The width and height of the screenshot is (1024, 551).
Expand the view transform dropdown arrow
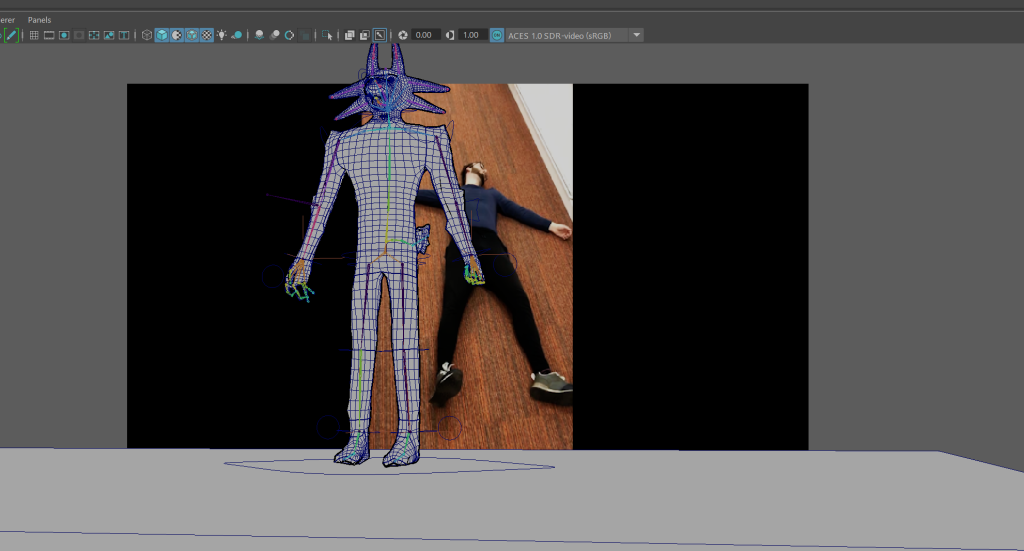[637, 35]
